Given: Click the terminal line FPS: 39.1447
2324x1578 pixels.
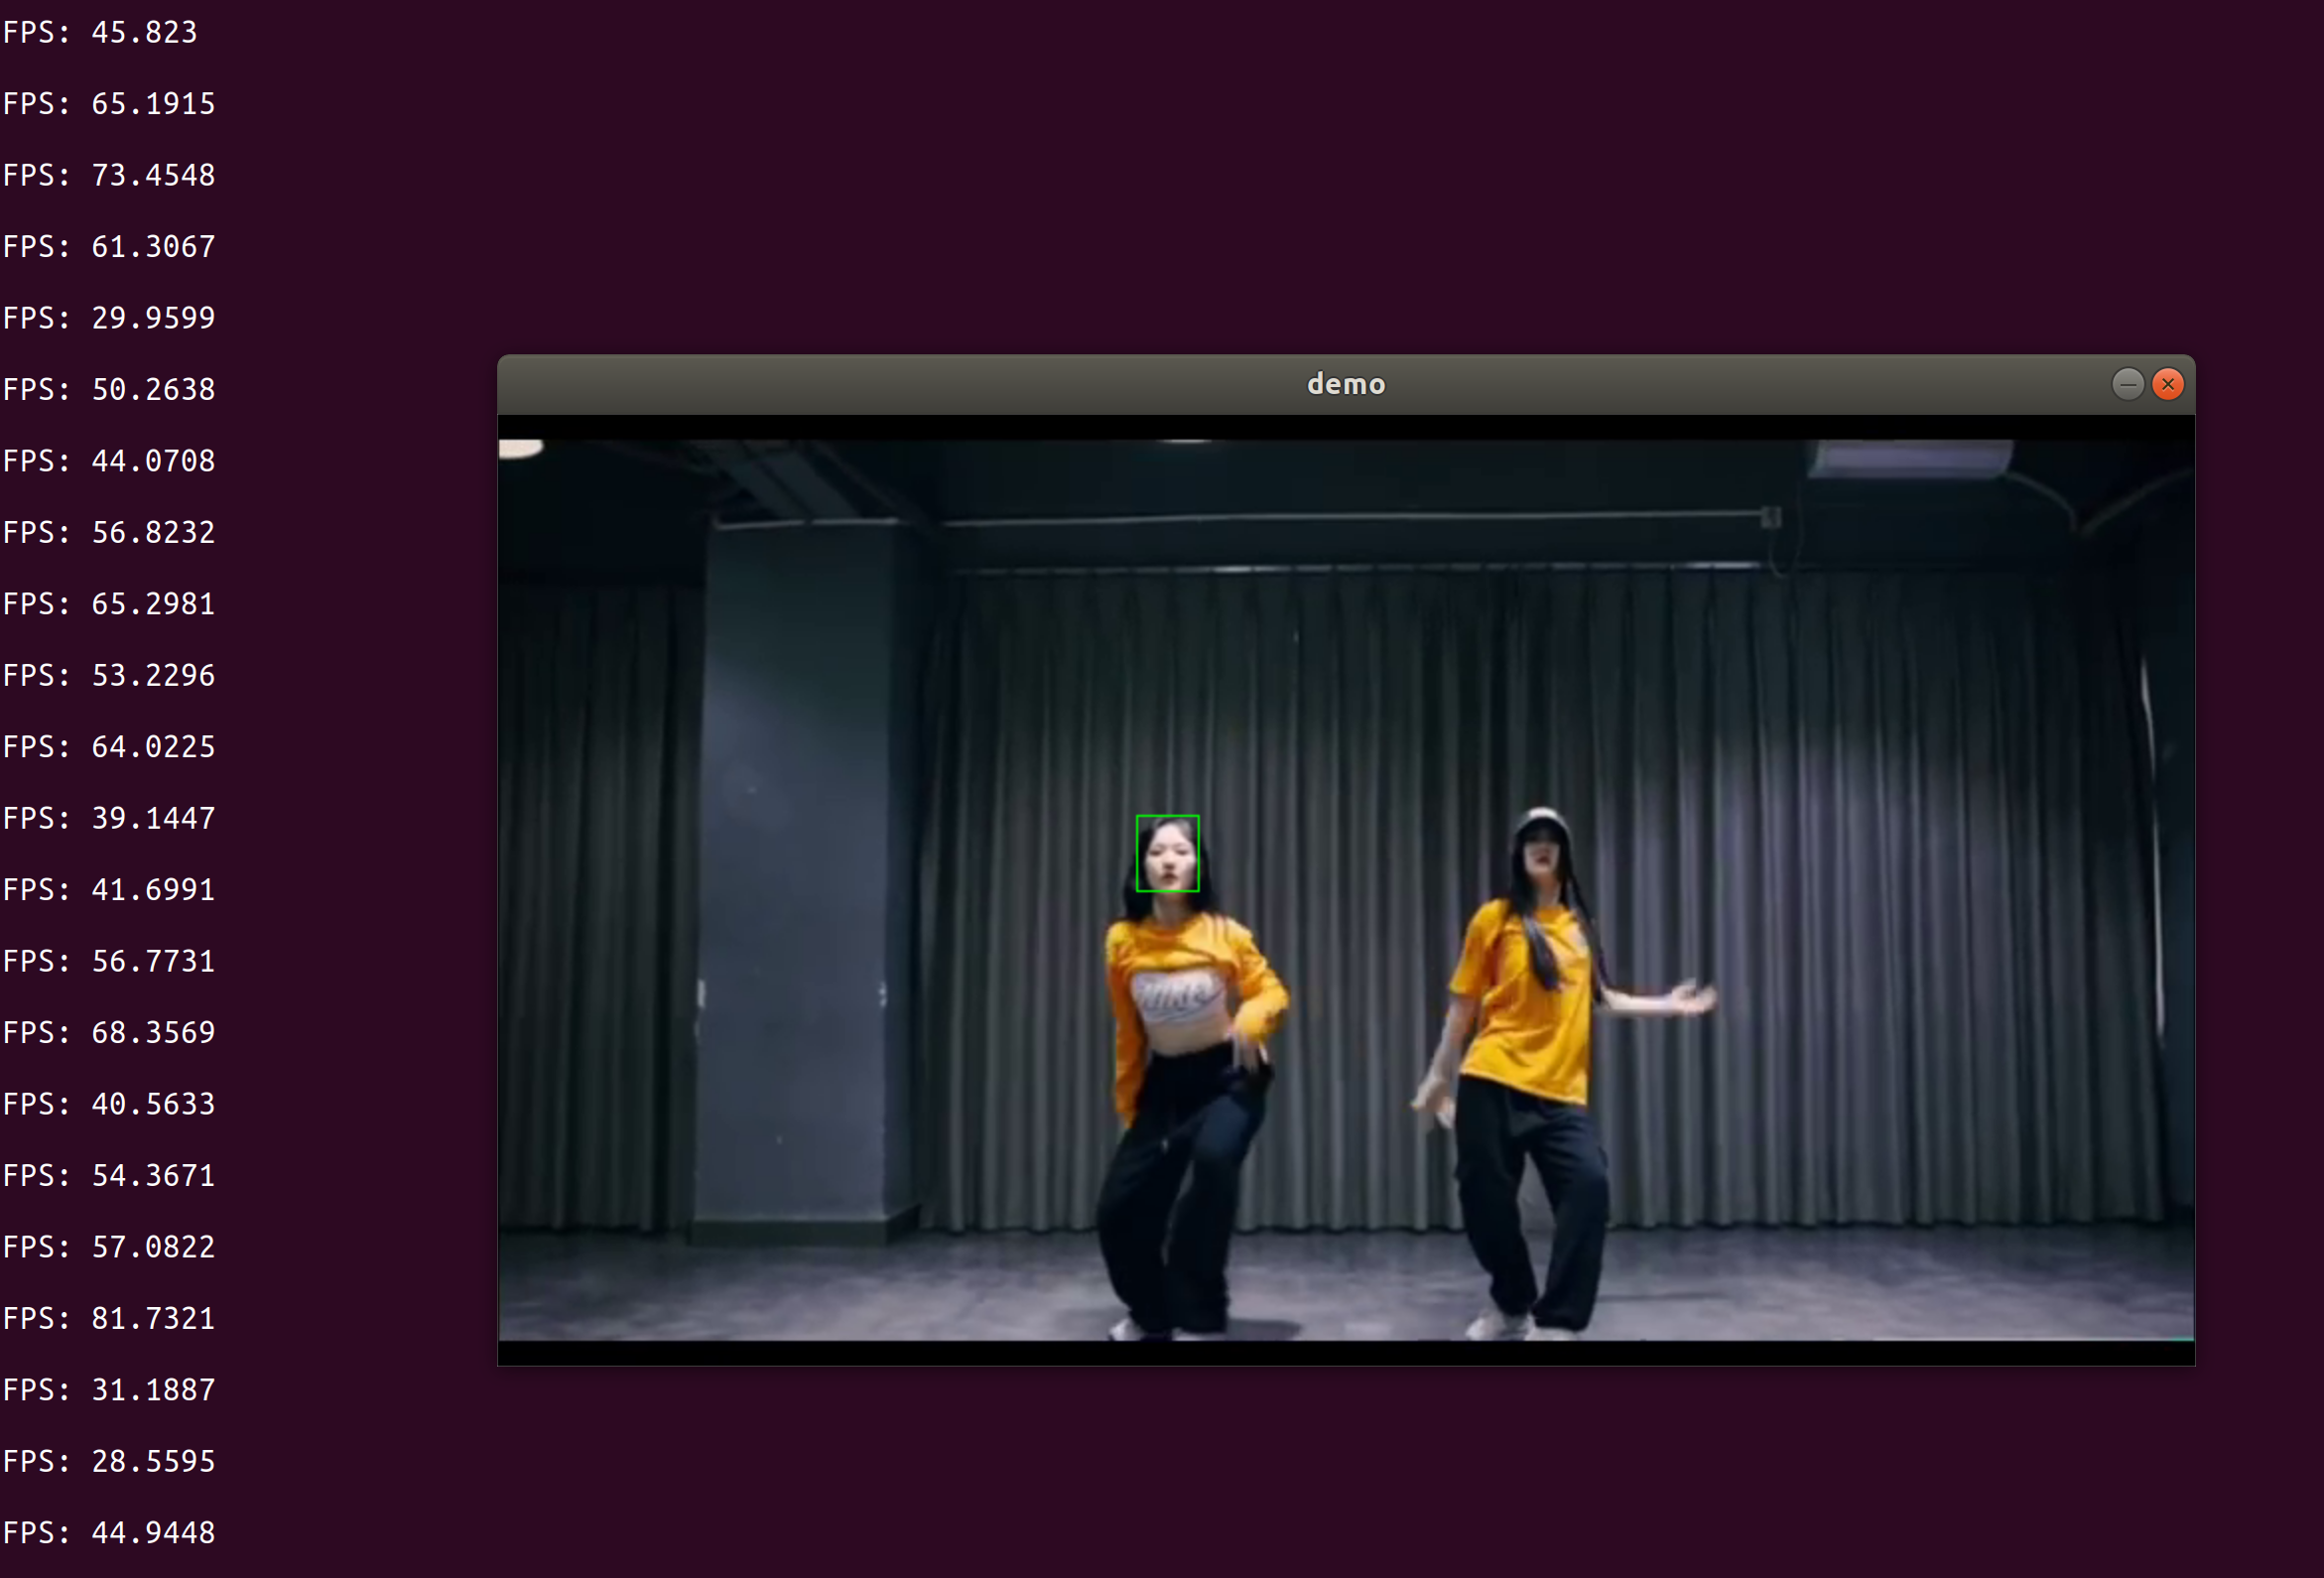Looking at the screenshot, I should tap(108, 819).
